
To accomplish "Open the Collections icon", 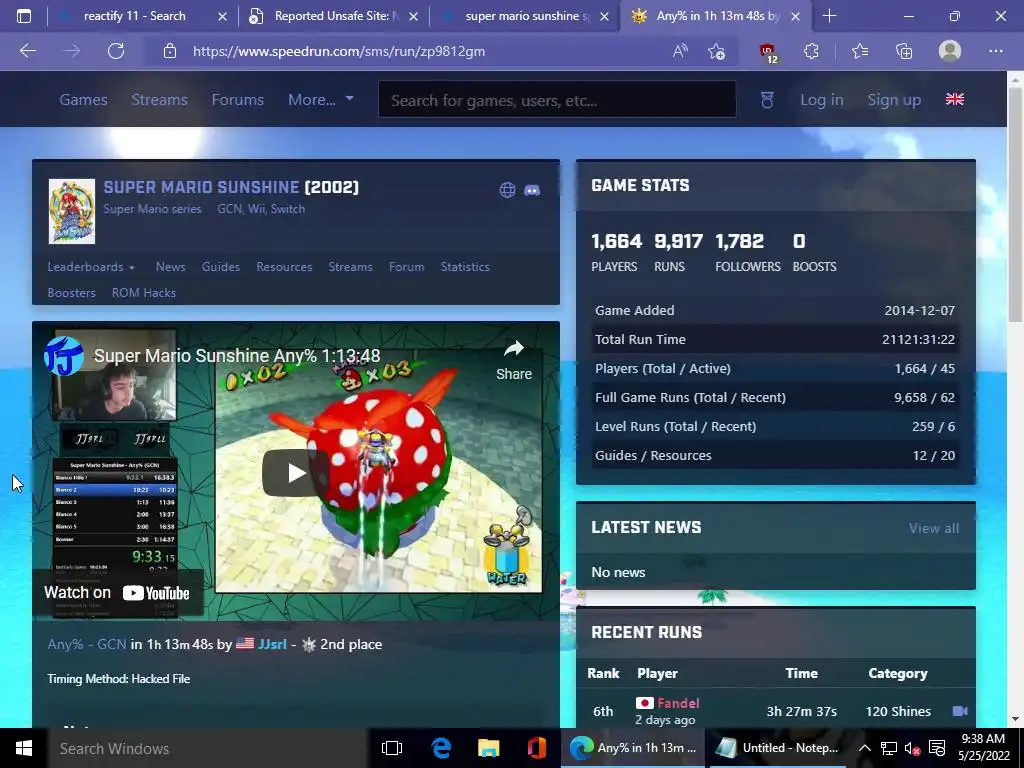I will [x=904, y=51].
